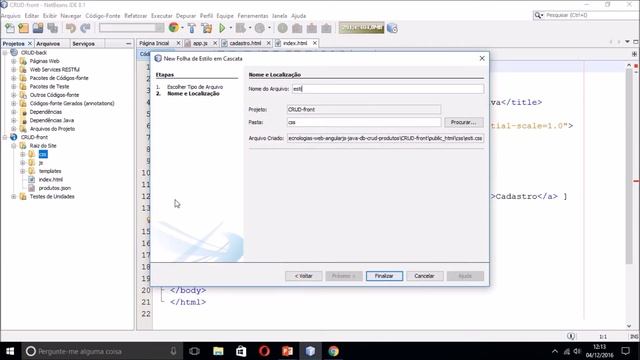Viewport: 640px width, 360px height.
Task: Click the green Run Project icon
Action: point(222,28)
